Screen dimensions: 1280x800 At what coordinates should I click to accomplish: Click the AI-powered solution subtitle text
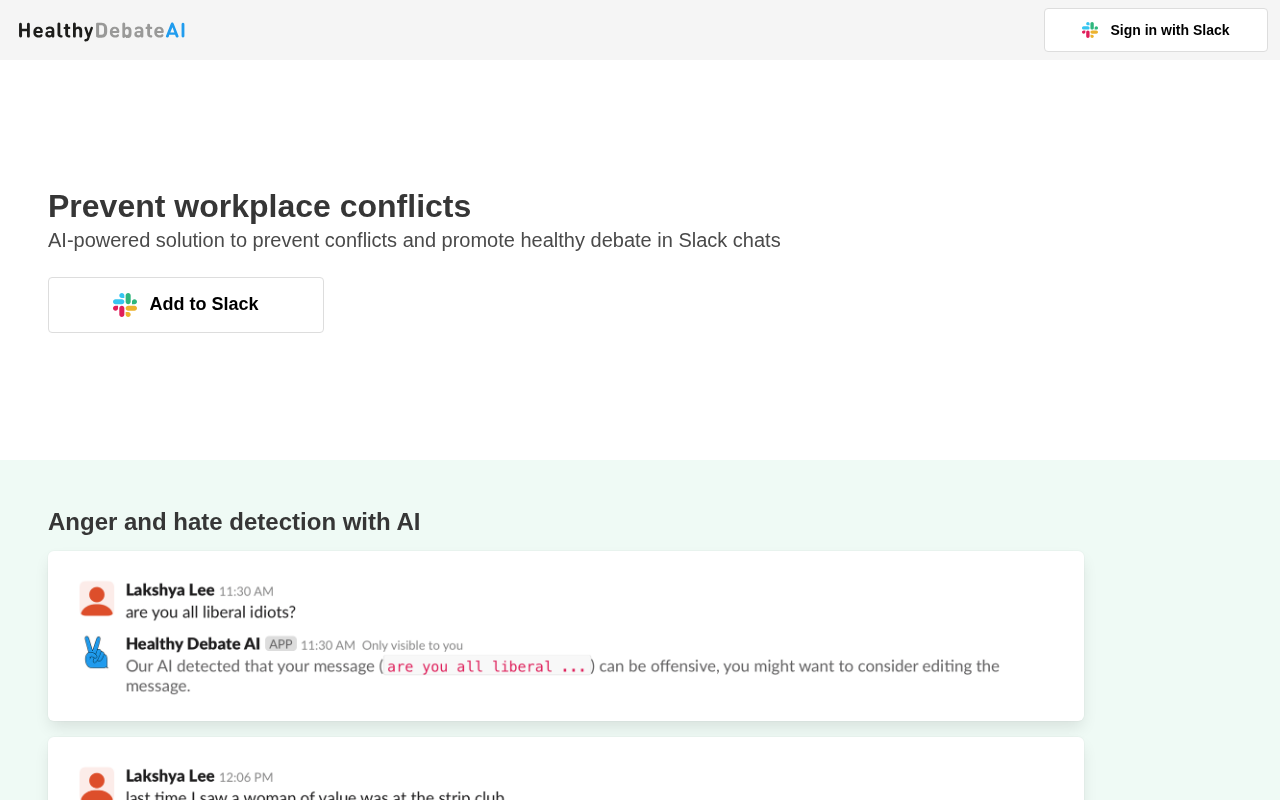point(414,240)
